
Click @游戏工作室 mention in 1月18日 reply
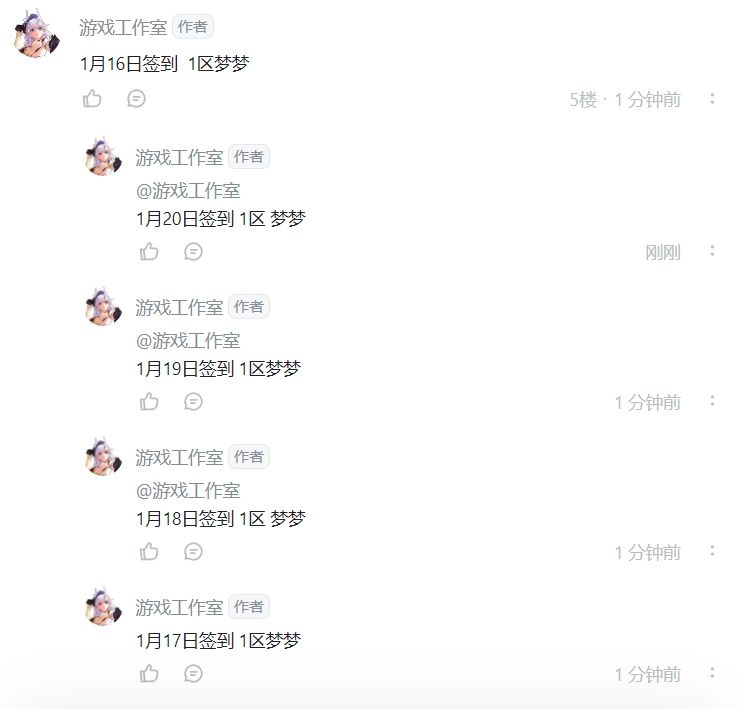click(188, 491)
